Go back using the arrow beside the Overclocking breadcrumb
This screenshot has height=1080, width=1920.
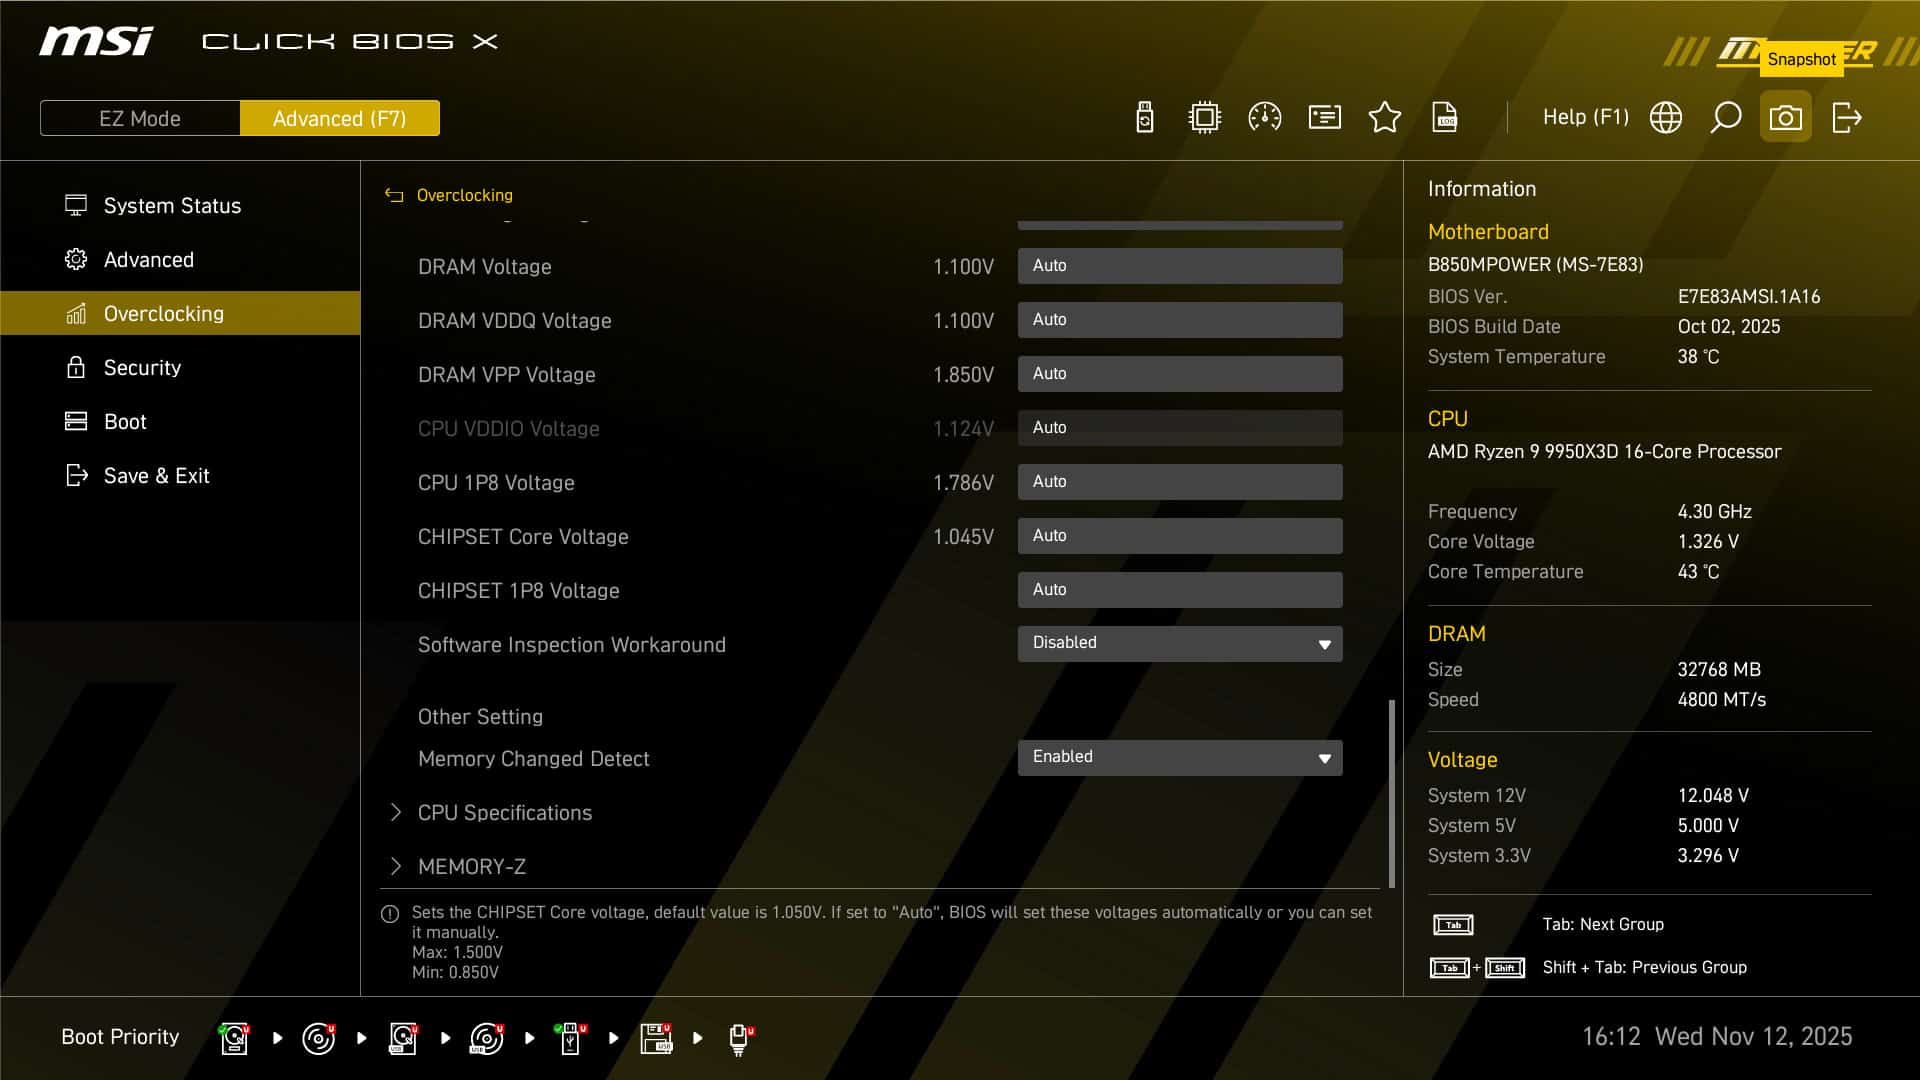(394, 196)
